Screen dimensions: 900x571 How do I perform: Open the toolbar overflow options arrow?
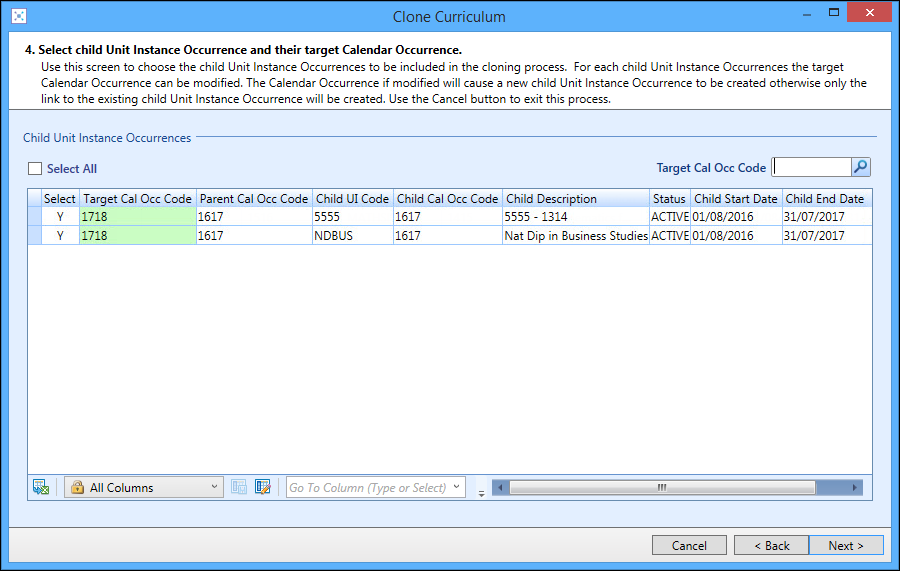pyautogui.click(x=481, y=494)
